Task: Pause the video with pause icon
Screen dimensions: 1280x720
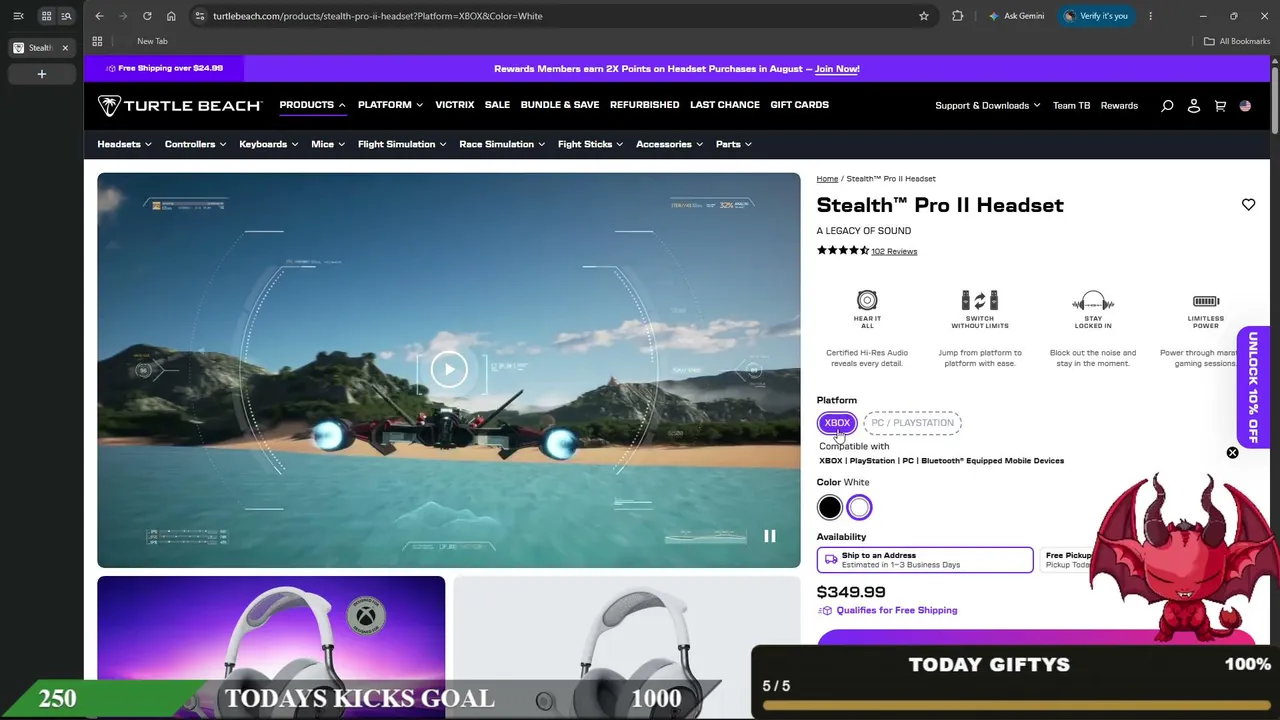Action: (x=770, y=537)
